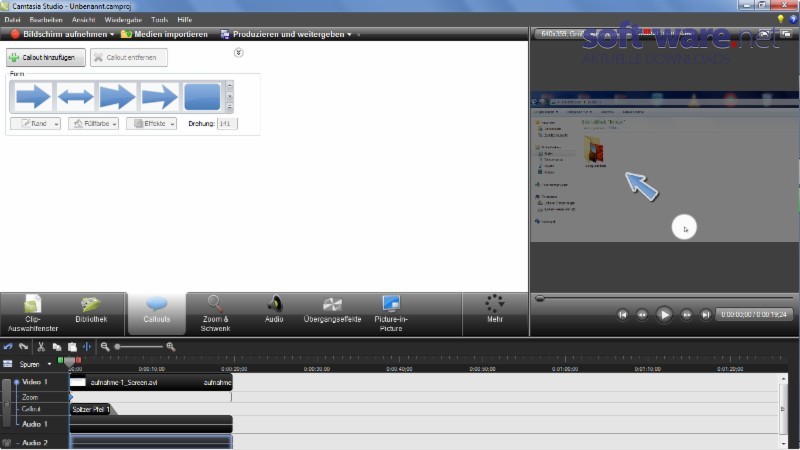Click the timeline zoom slider handle
This screenshot has height=450, width=800.
tap(117, 347)
